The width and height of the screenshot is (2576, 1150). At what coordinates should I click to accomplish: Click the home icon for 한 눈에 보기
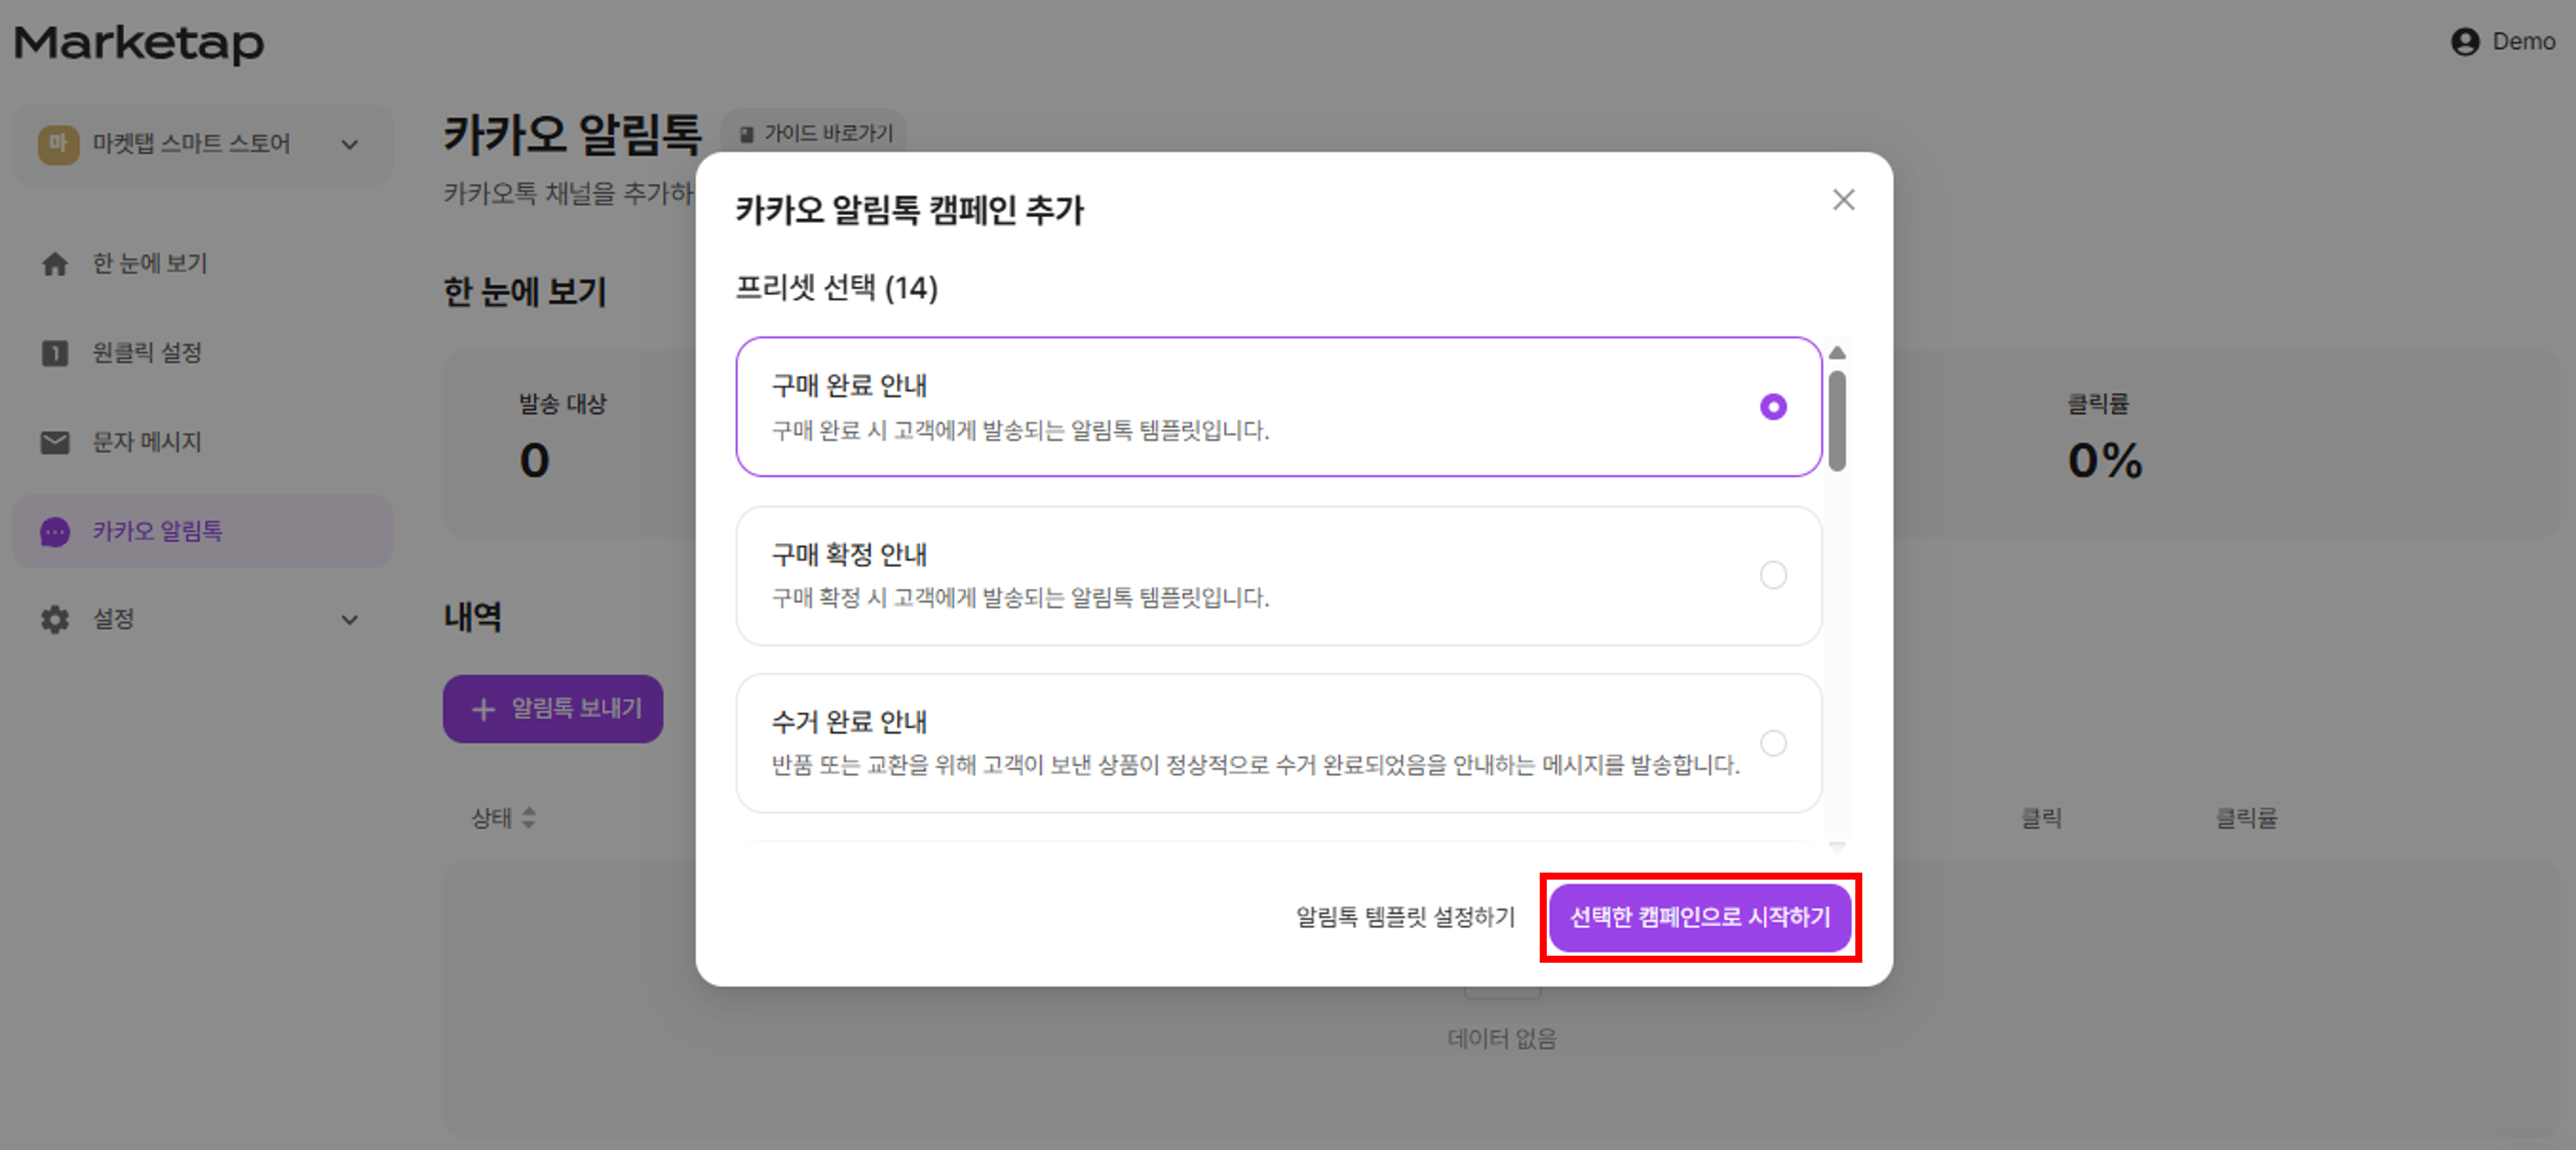pyautogui.click(x=55, y=264)
